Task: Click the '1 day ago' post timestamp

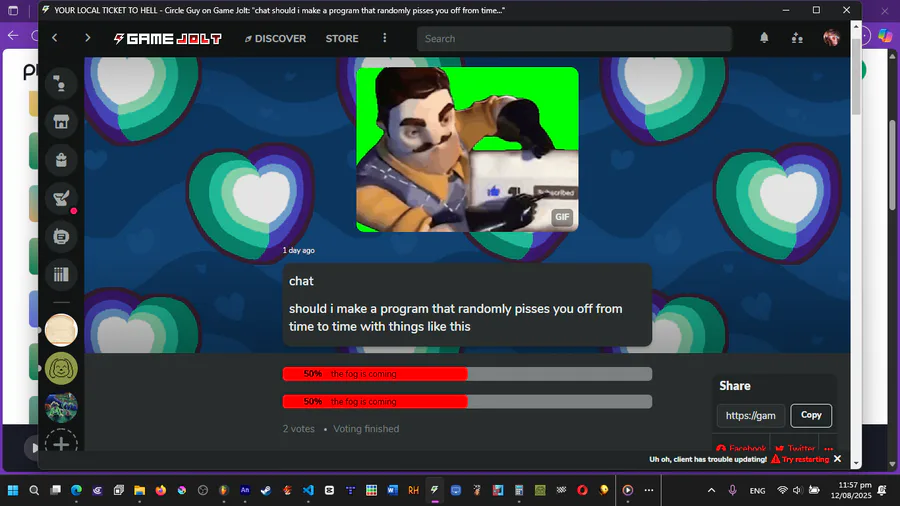Action: coord(298,250)
